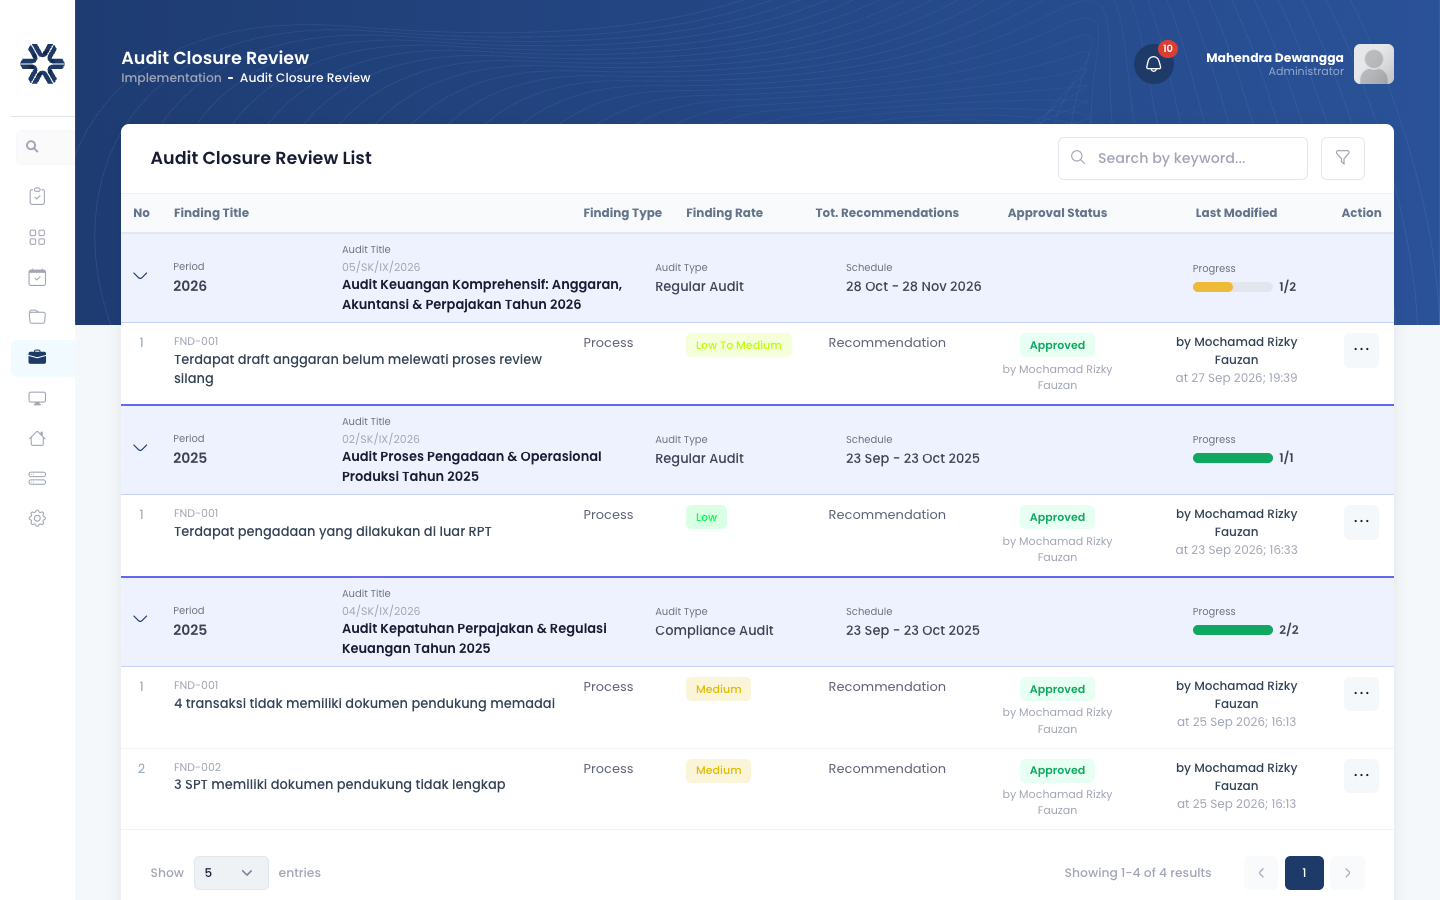Click the Last Modified column header
The height and width of the screenshot is (900, 1440).
click(x=1236, y=213)
